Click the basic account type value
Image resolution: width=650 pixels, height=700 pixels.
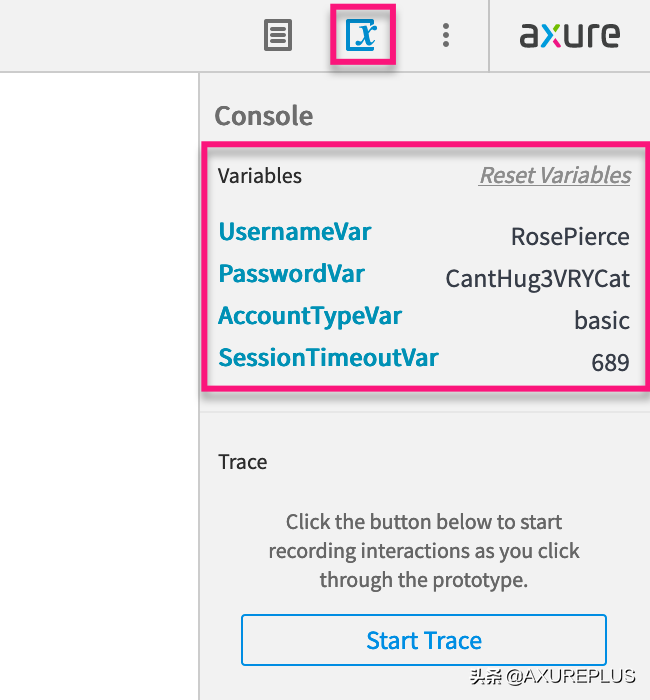pyautogui.click(x=601, y=321)
